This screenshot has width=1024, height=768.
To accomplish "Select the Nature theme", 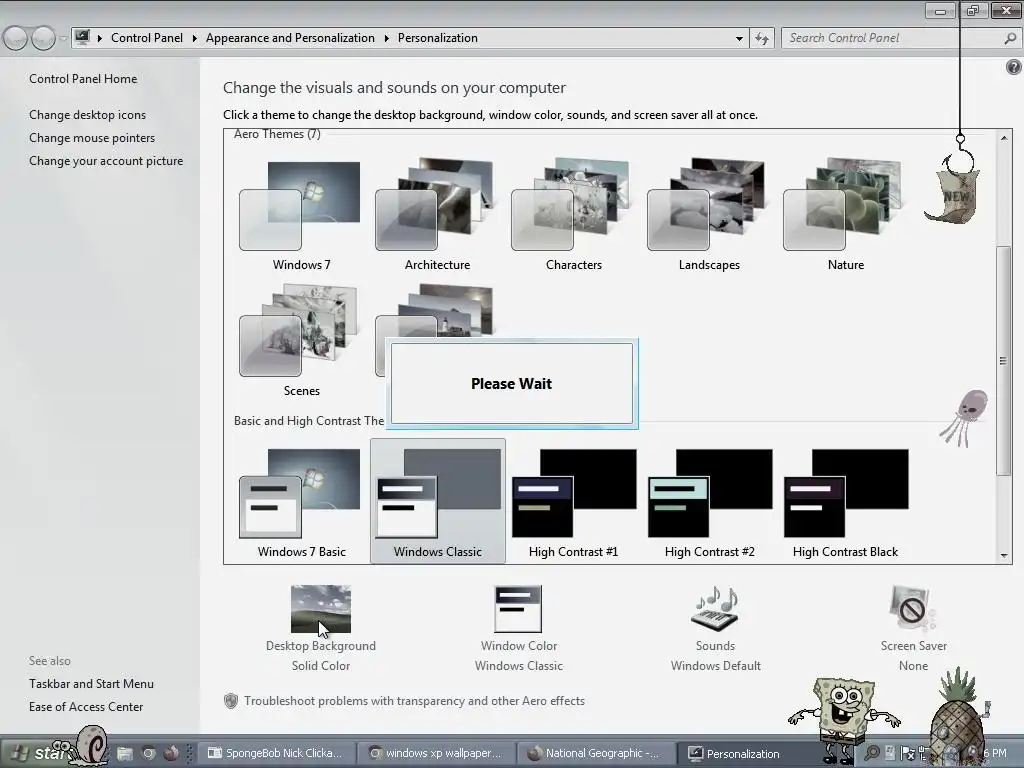I will point(845,214).
